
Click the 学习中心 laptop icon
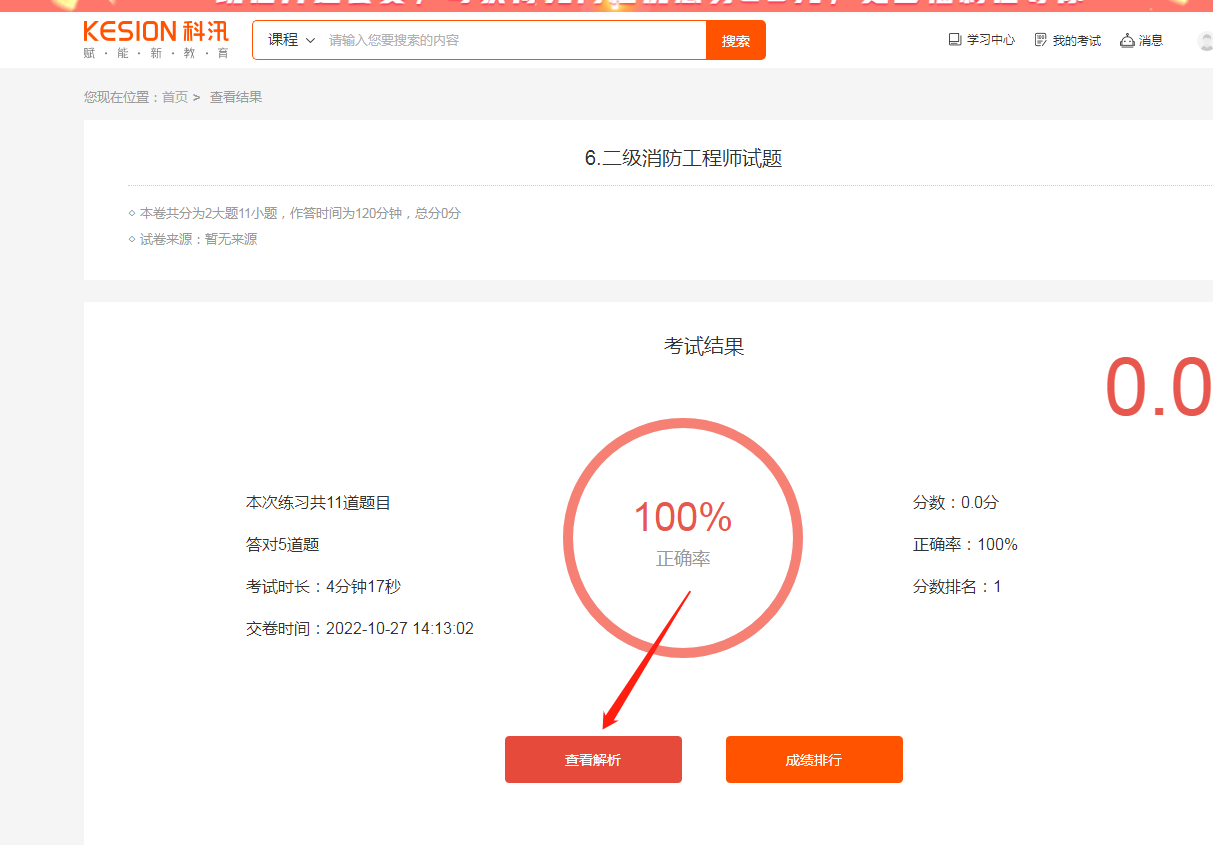[954, 40]
